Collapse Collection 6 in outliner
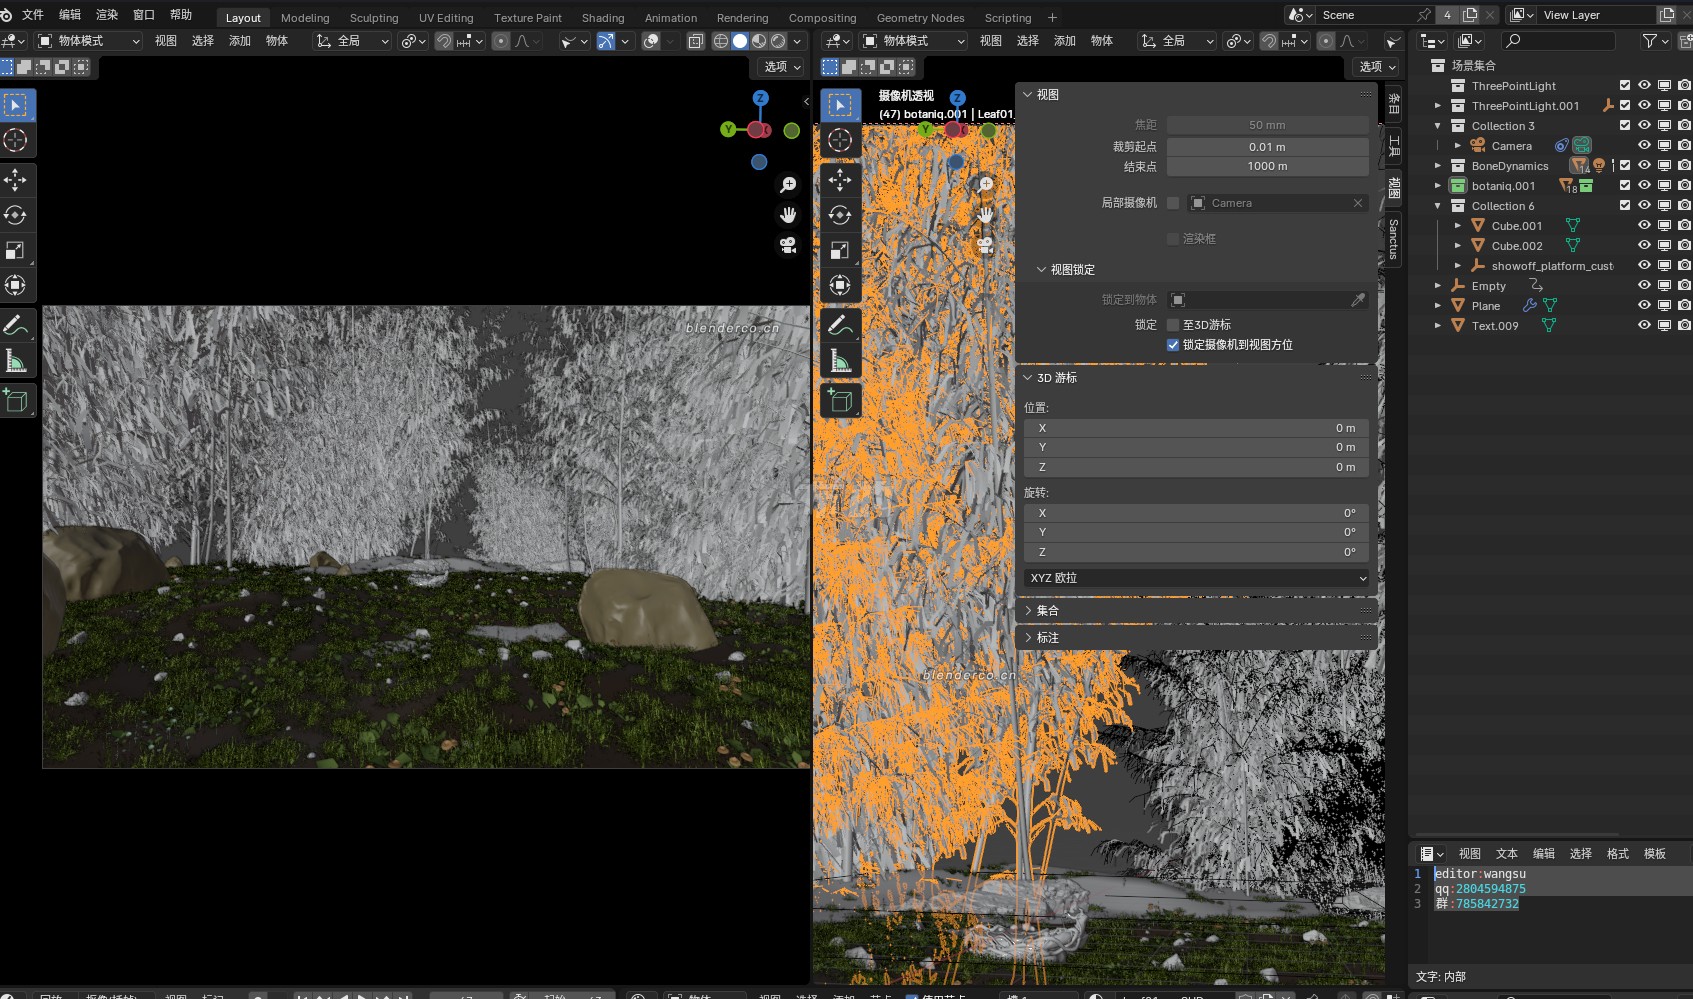This screenshot has height=999, width=1693. [1438, 205]
